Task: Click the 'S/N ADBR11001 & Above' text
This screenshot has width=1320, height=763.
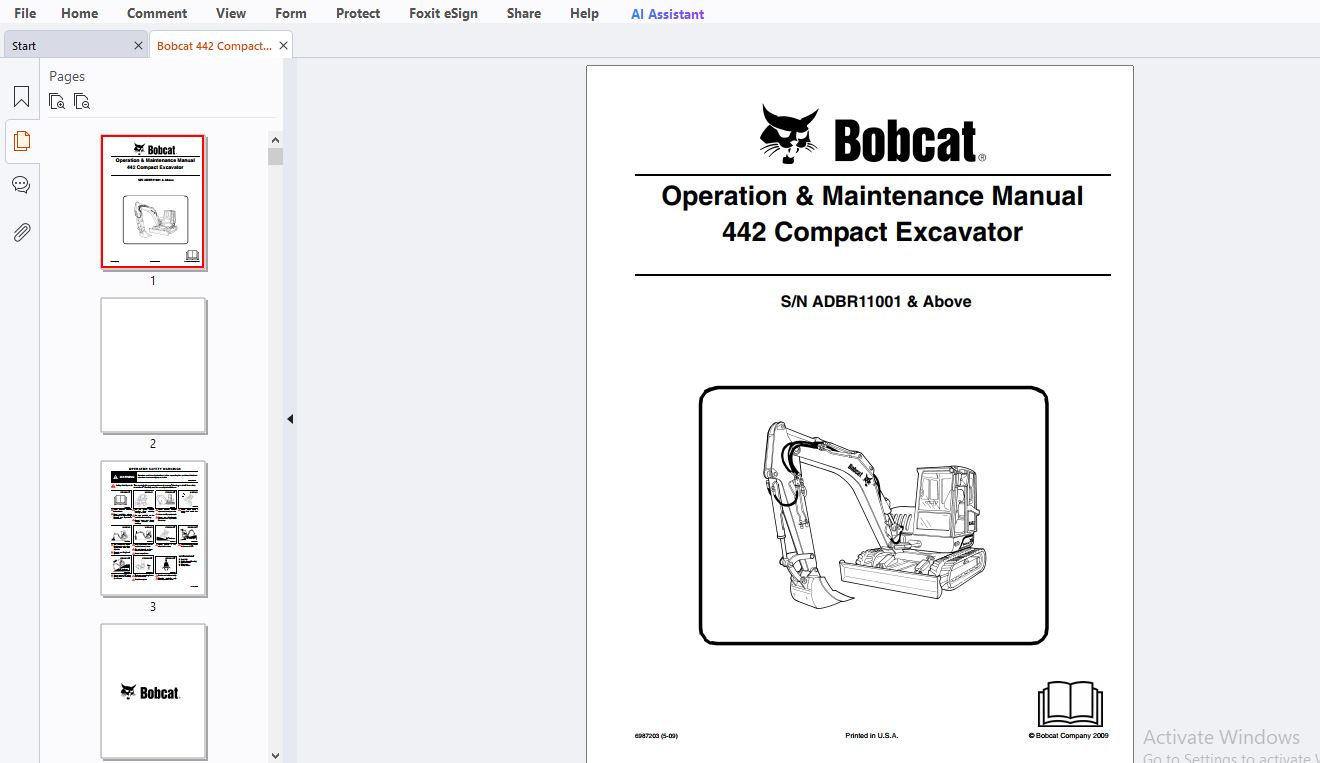Action: coord(876,301)
